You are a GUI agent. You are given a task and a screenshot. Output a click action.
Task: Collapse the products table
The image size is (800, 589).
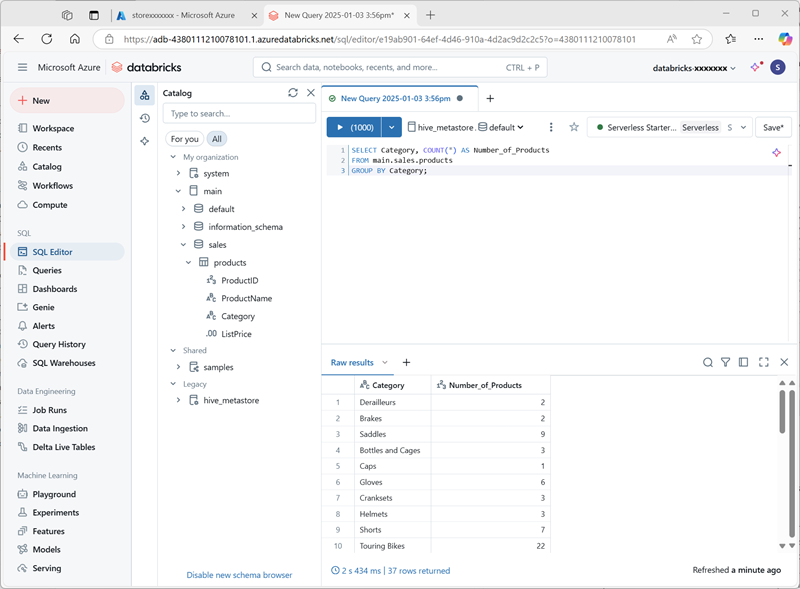188,262
